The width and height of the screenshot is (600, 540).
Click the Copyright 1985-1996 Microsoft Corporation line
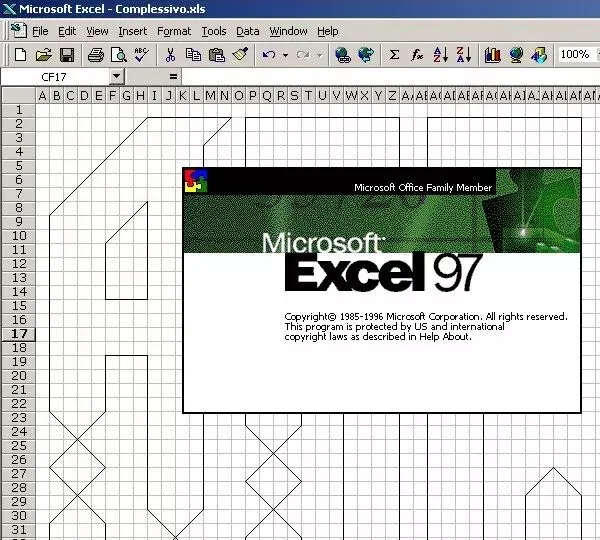pos(426,316)
